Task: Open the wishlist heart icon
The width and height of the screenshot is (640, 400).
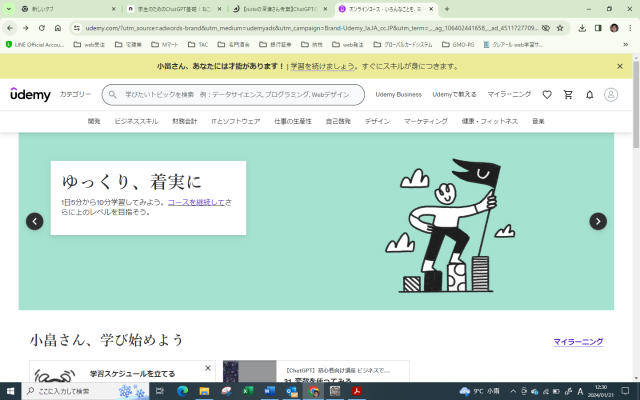Action: (547, 95)
